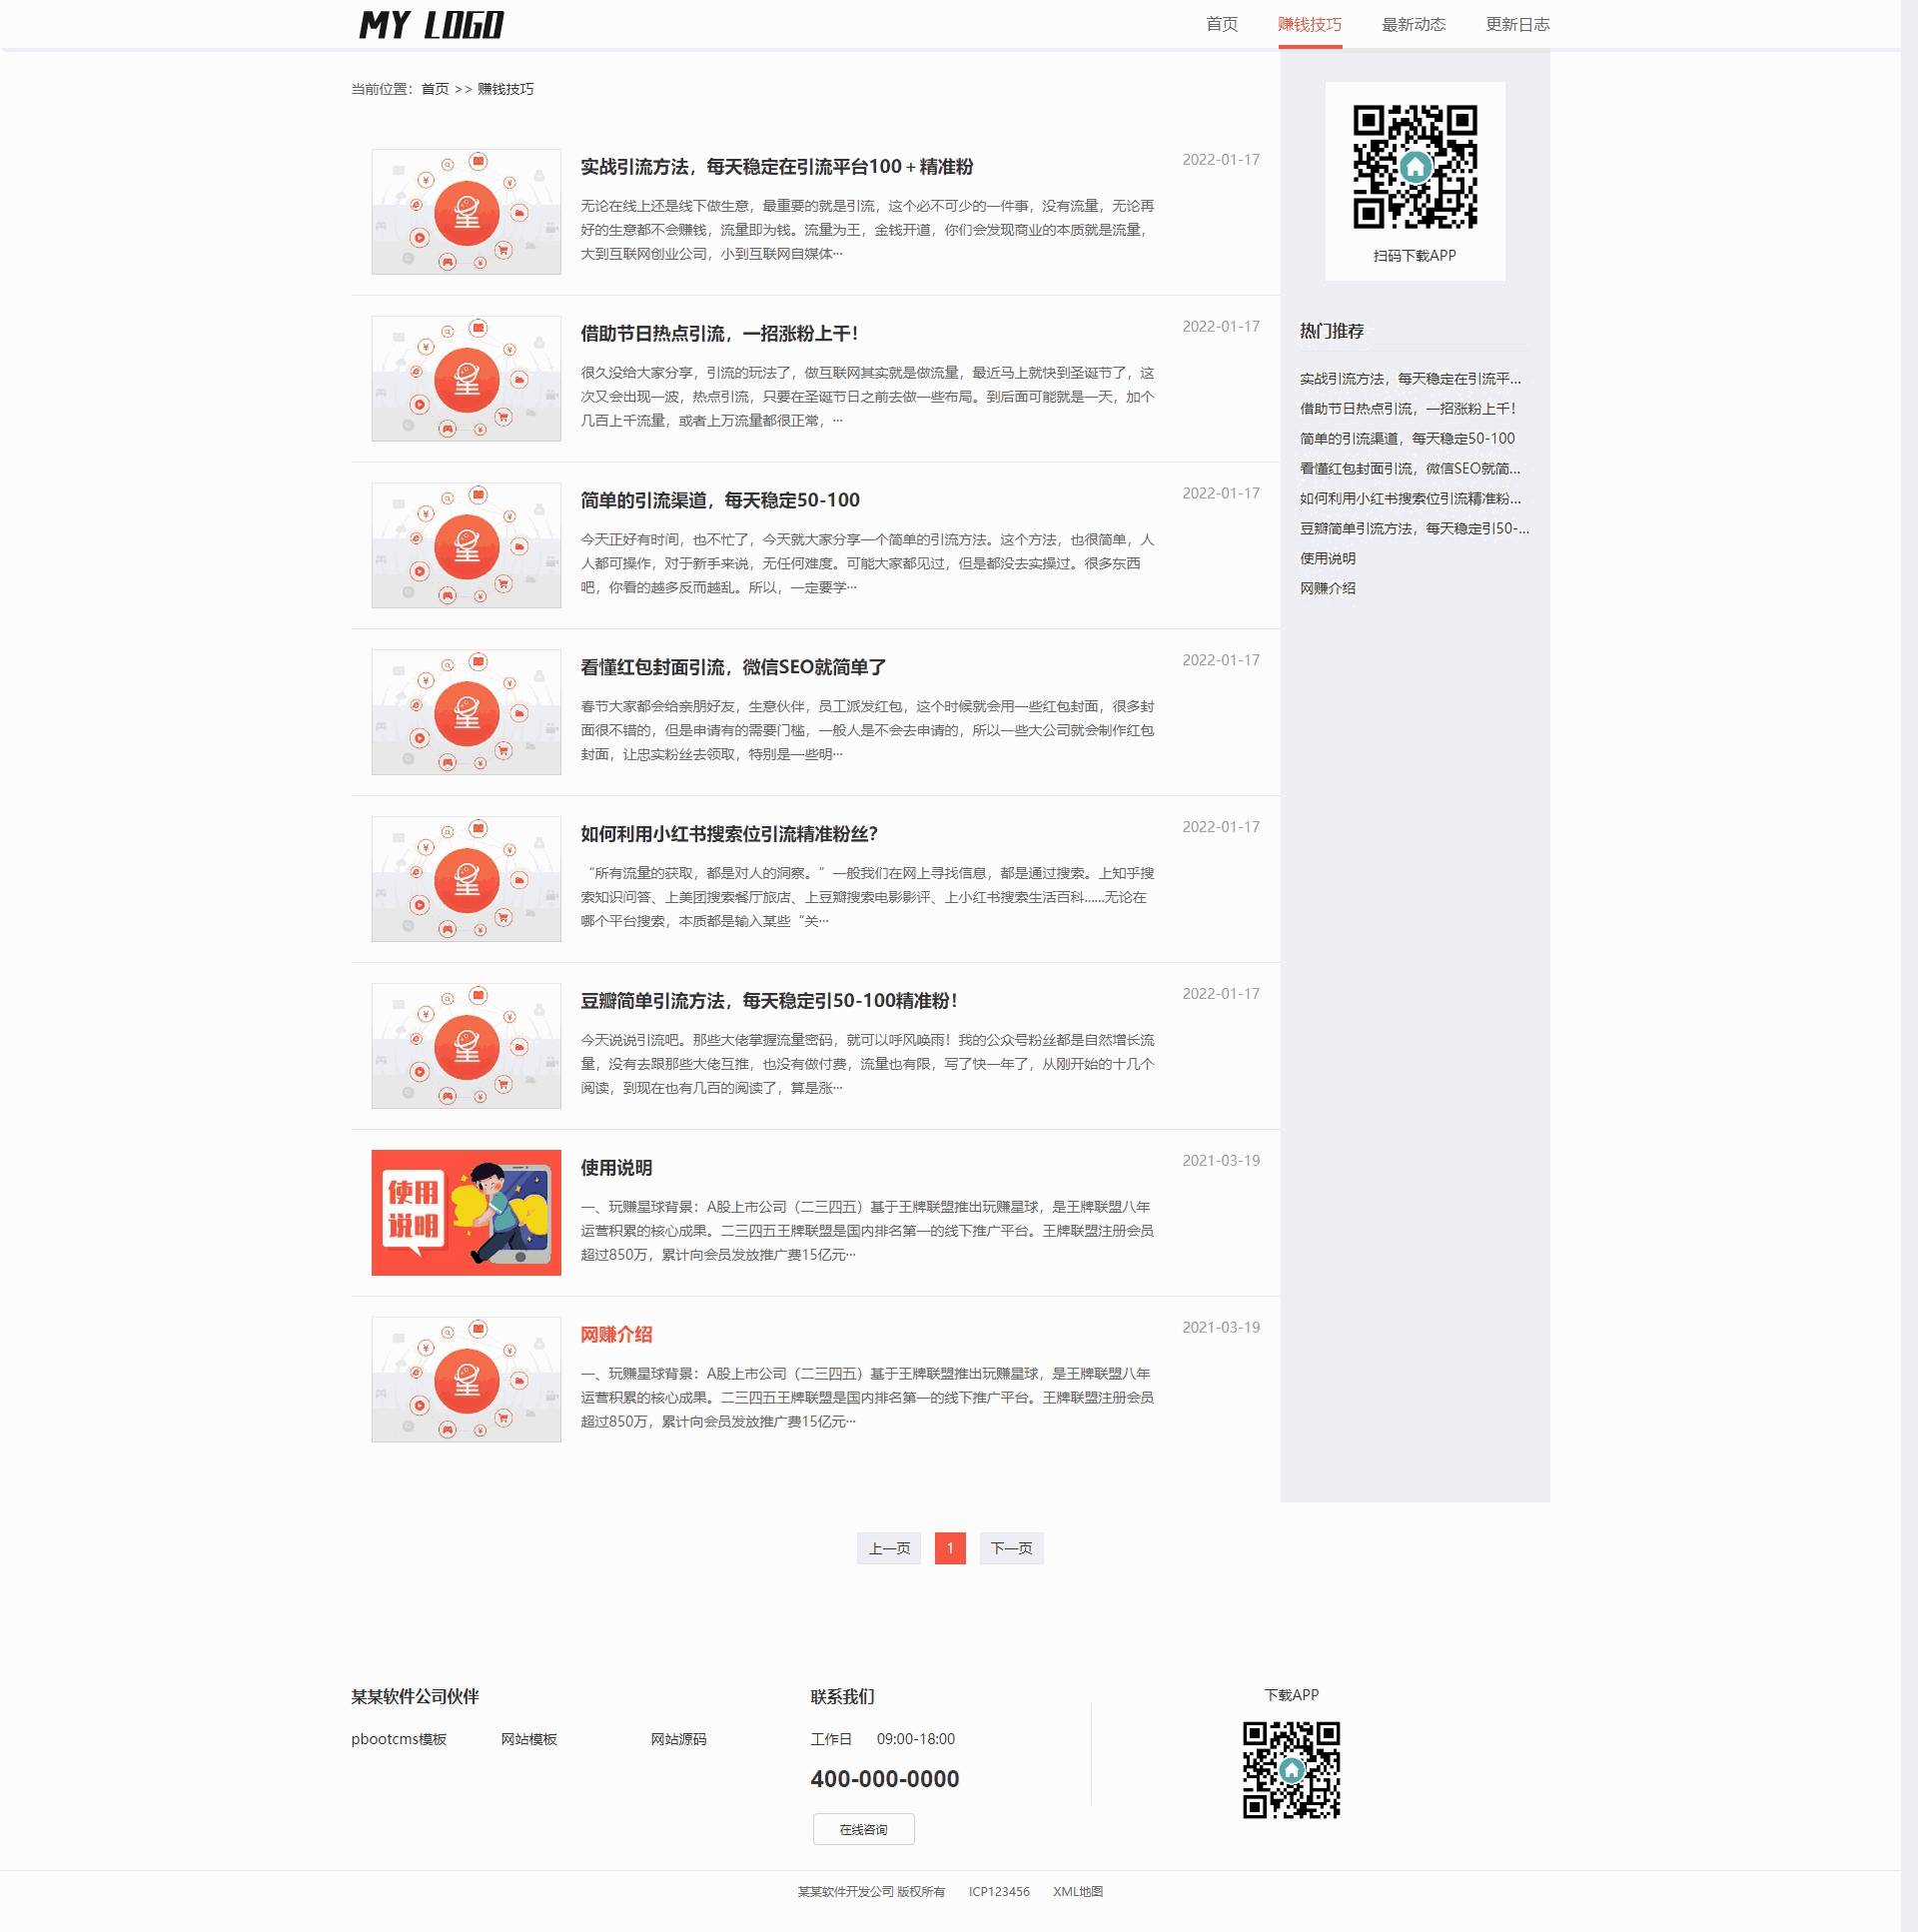The height and width of the screenshot is (1932, 1918).
Task: Click thumbnail of 网赚介绍 article
Action: tap(466, 1379)
